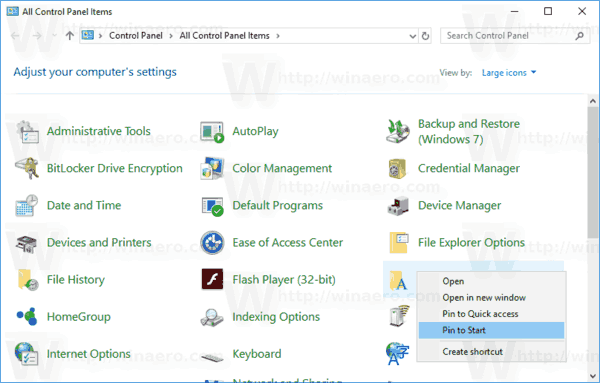Image resolution: width=600 pixels, height=383 pixels.
Task: Select Create shortcut in context menu
Action: pyautogui.click(x=491, y=352)
